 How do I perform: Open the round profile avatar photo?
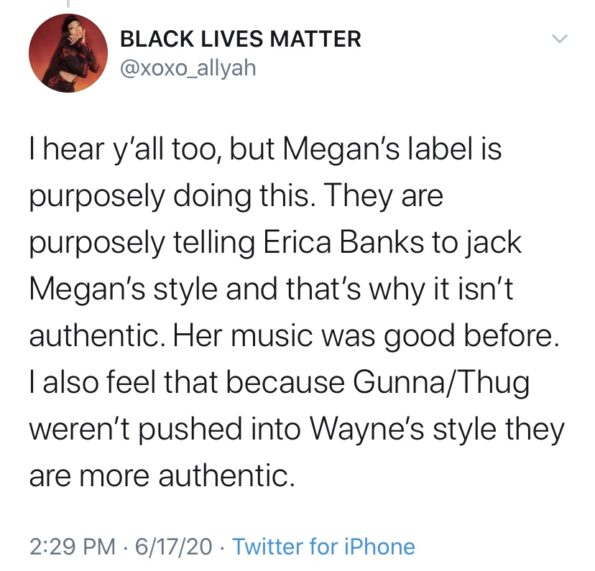[68, 53]
